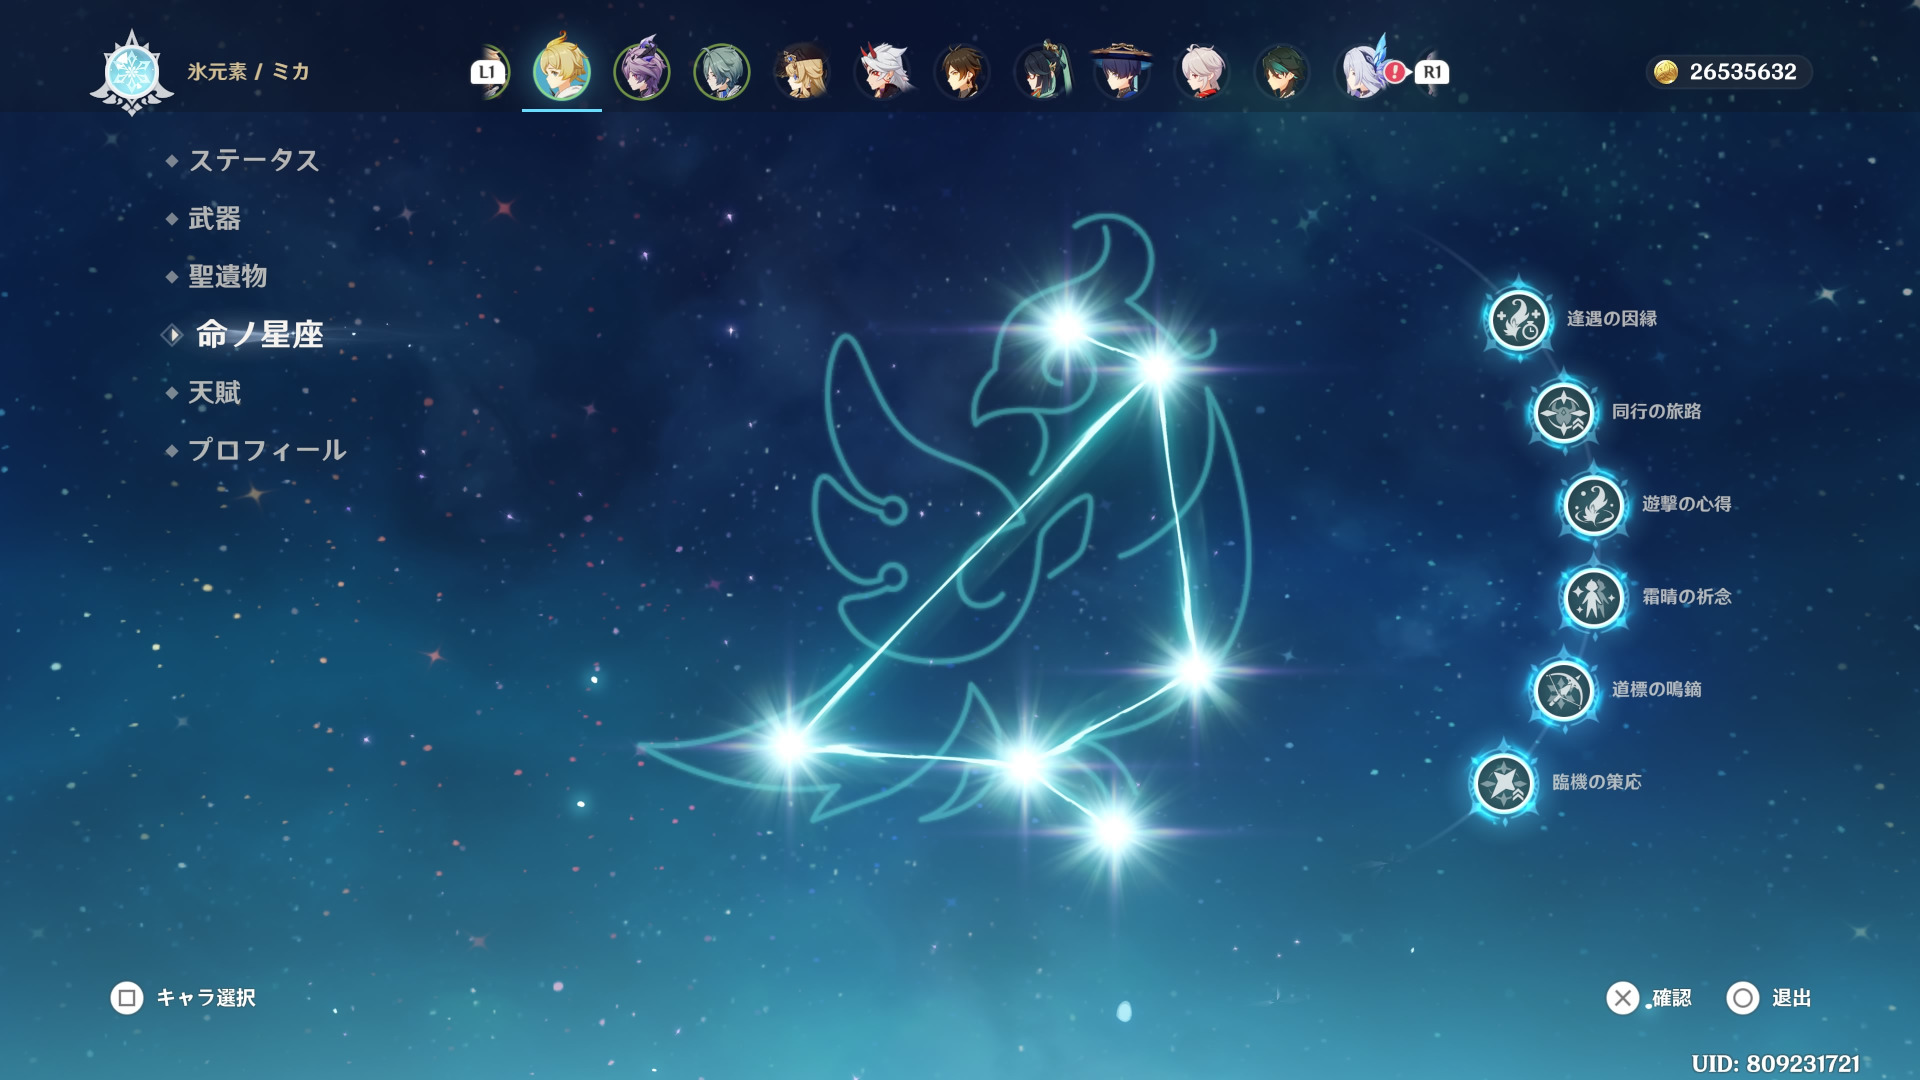Click the square button icon for キャラ選択

(x=127, y=998)
